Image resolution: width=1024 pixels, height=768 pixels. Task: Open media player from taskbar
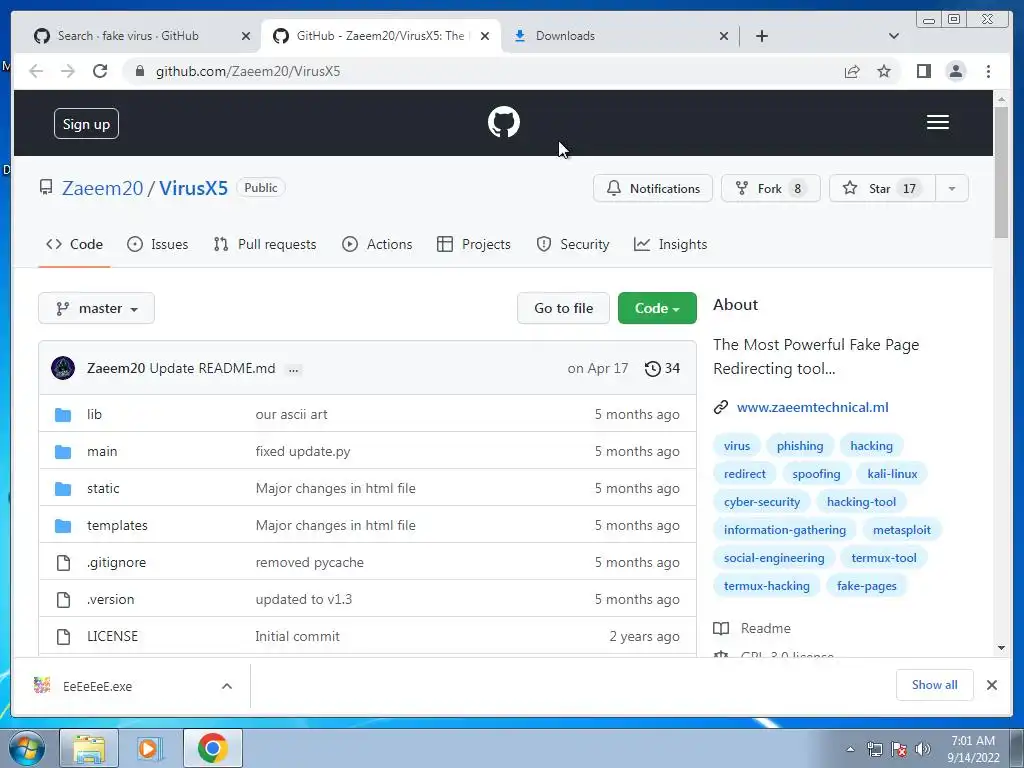[x=149, y=748]
